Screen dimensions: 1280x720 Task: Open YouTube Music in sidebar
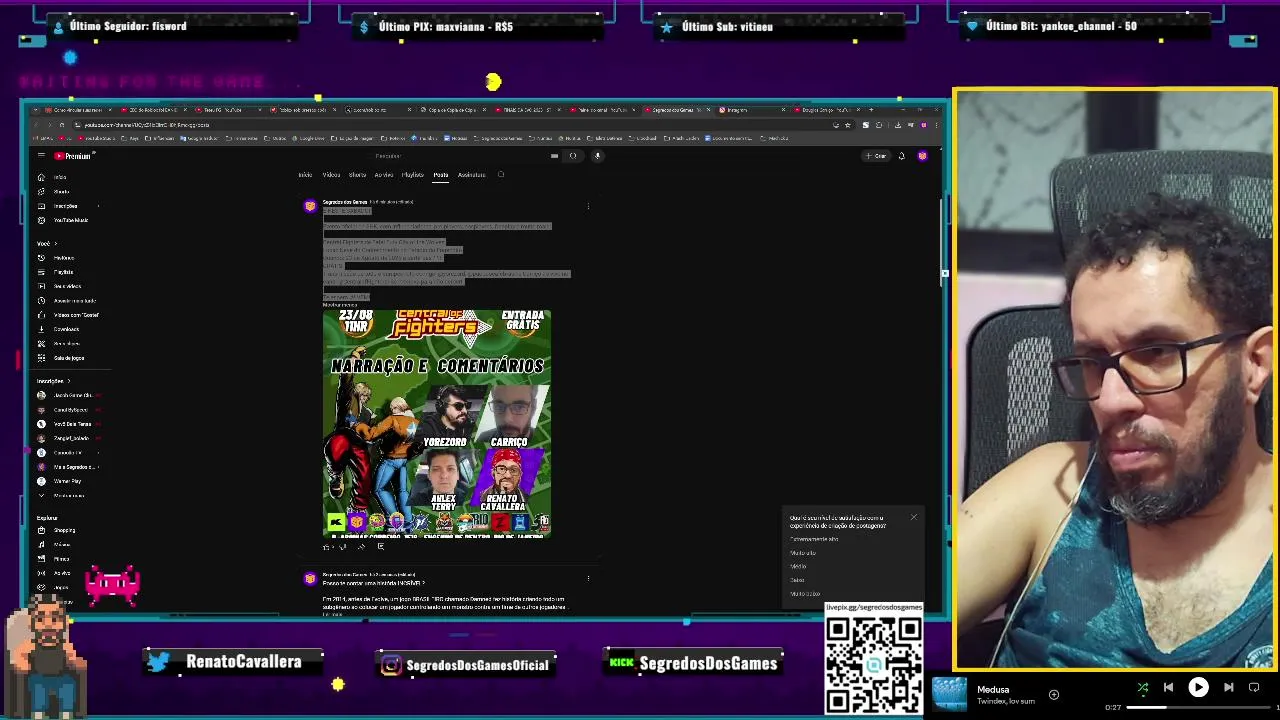[70, 220]
